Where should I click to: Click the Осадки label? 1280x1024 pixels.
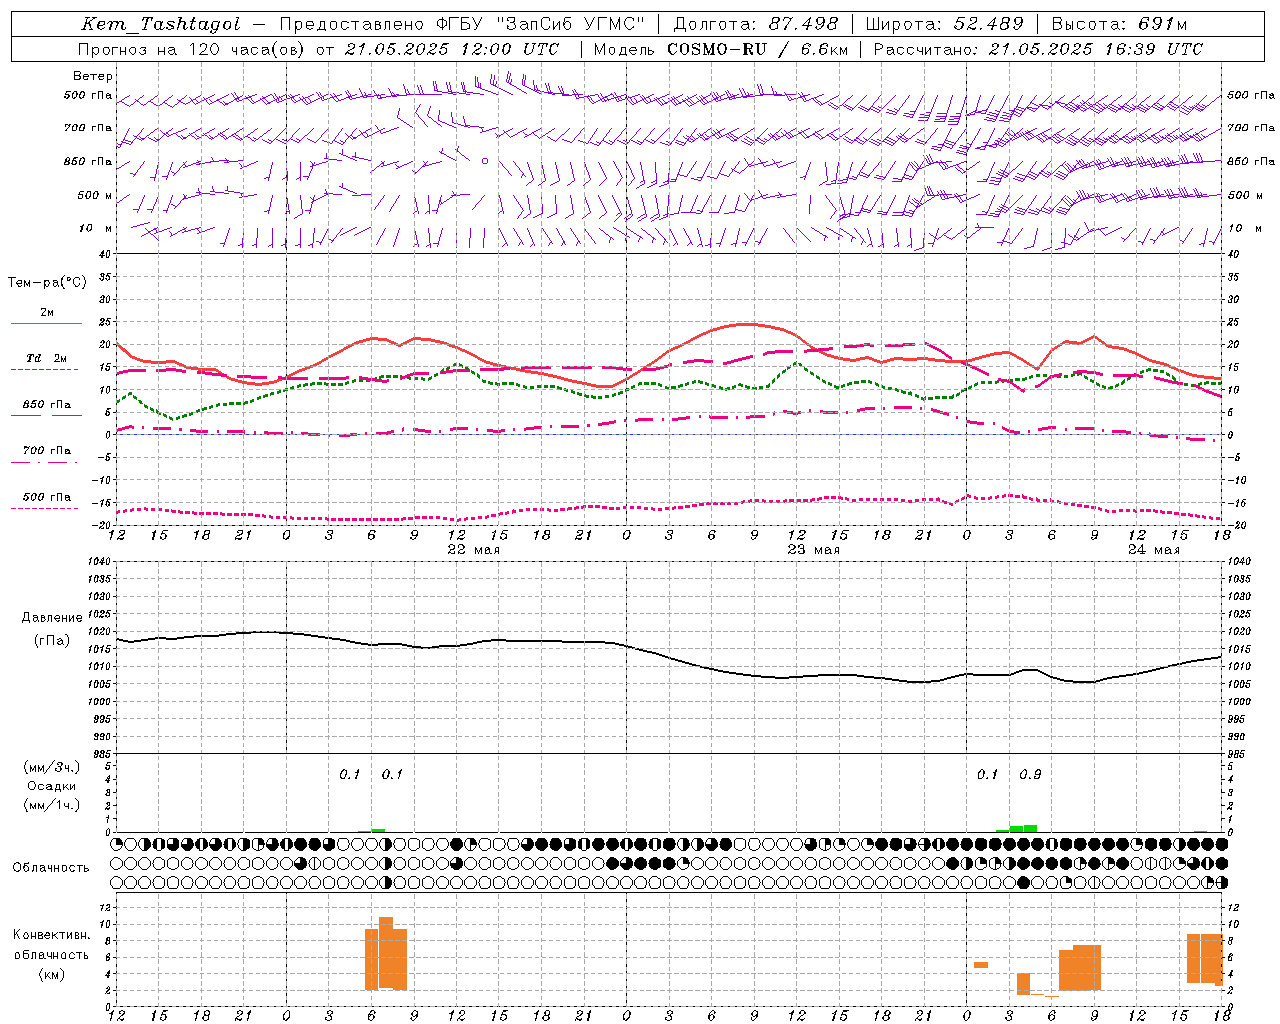(52, 786)
